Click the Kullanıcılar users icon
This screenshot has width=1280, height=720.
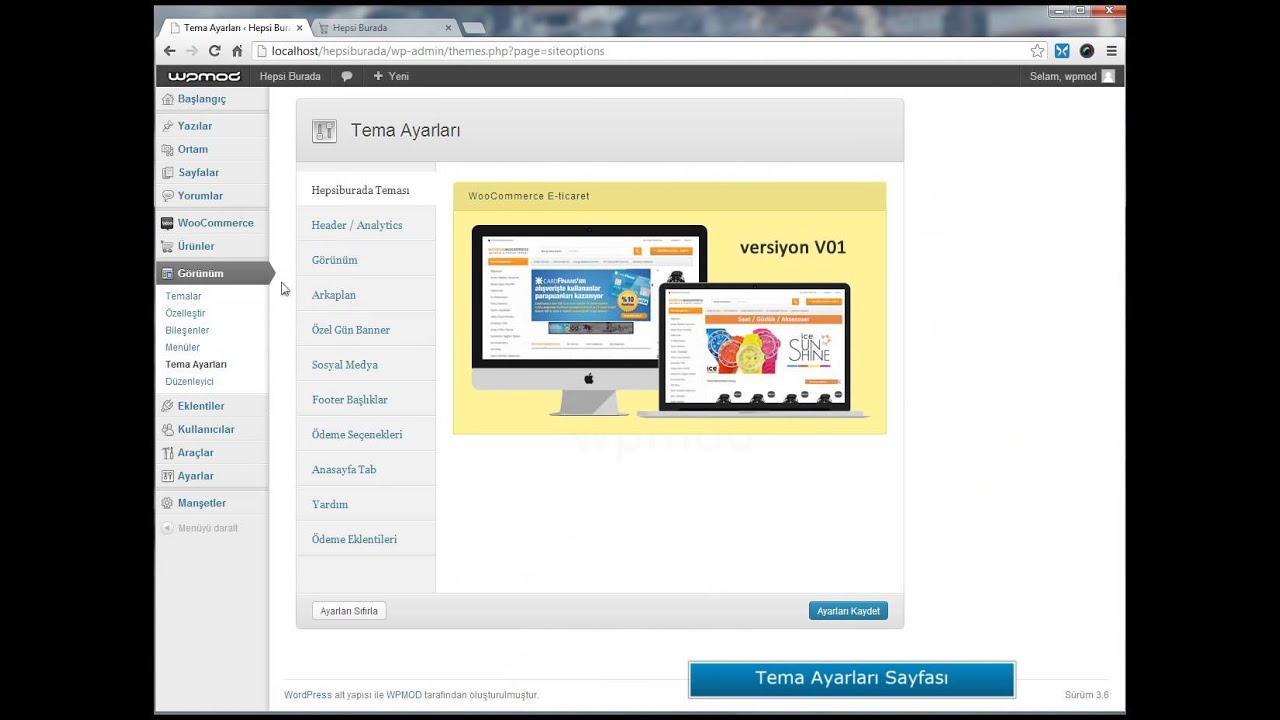[168, 429]
